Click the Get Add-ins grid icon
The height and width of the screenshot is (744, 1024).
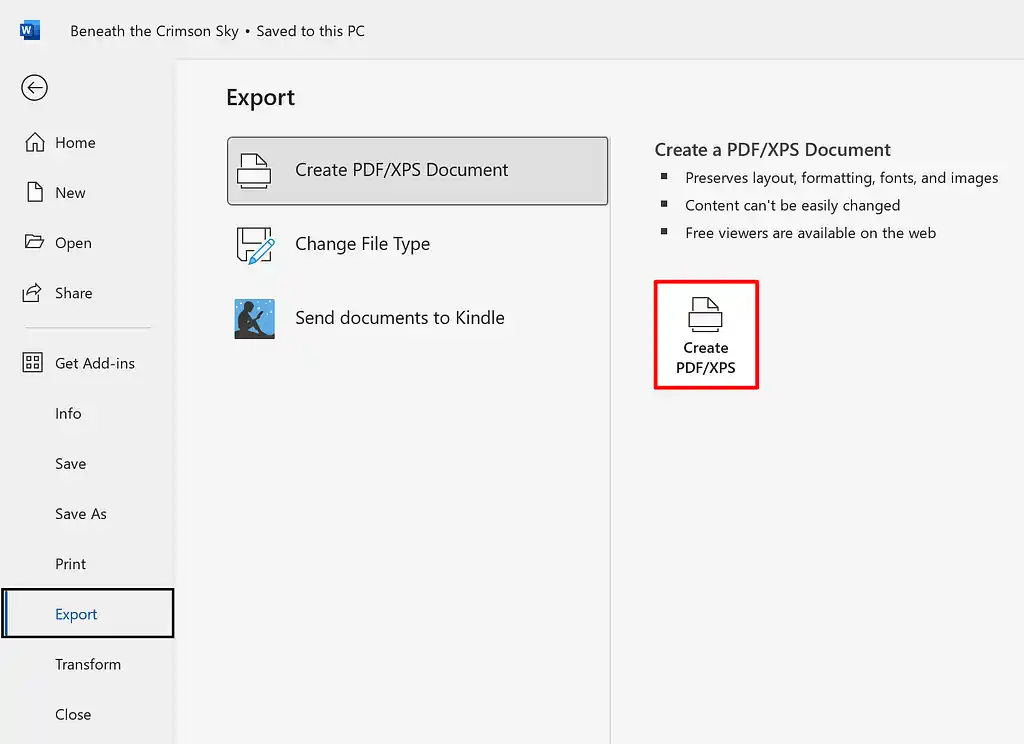click(x=33, y=363)
